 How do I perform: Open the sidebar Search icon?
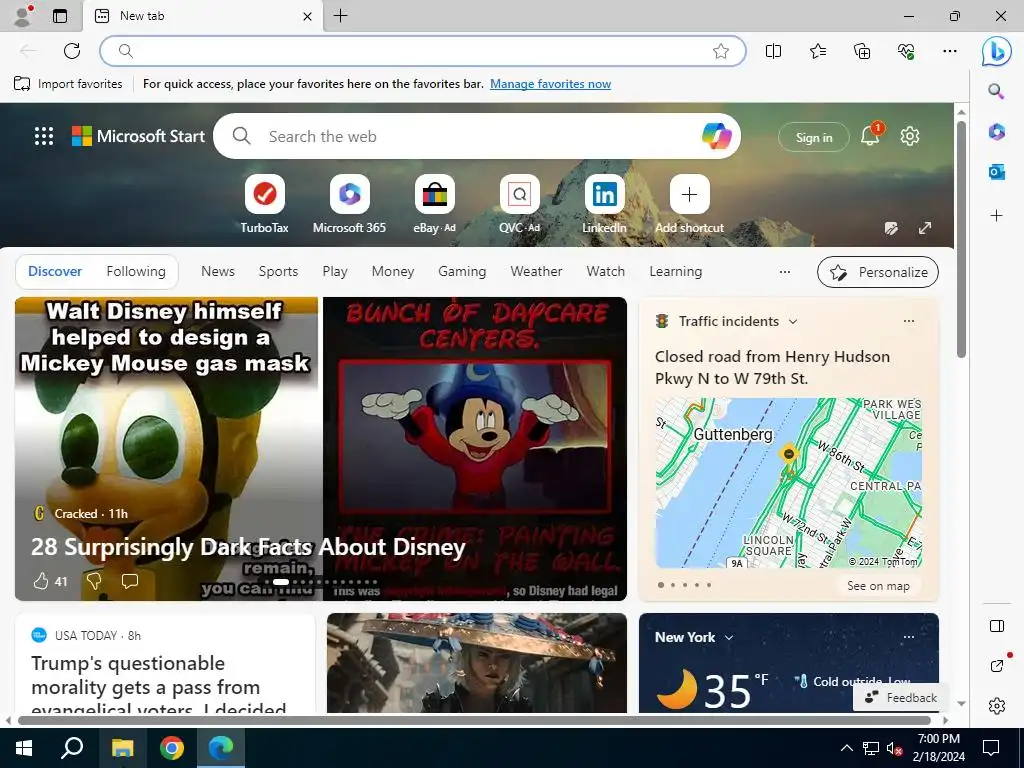point(996,91)
